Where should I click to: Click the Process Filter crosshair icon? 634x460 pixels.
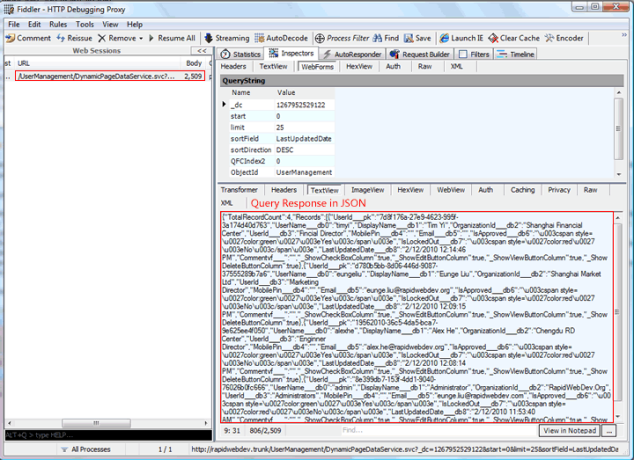[319, 38]
